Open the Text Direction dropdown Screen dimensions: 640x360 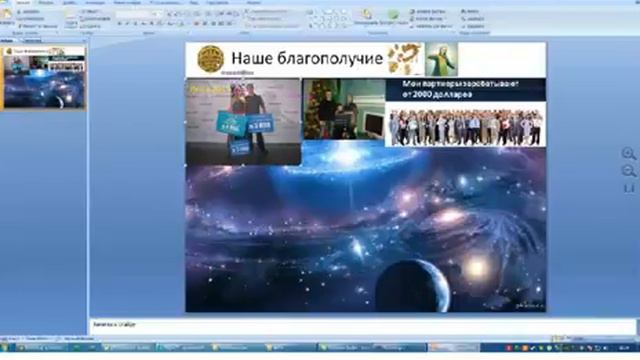pyautogui.click(x=268, y=11)
